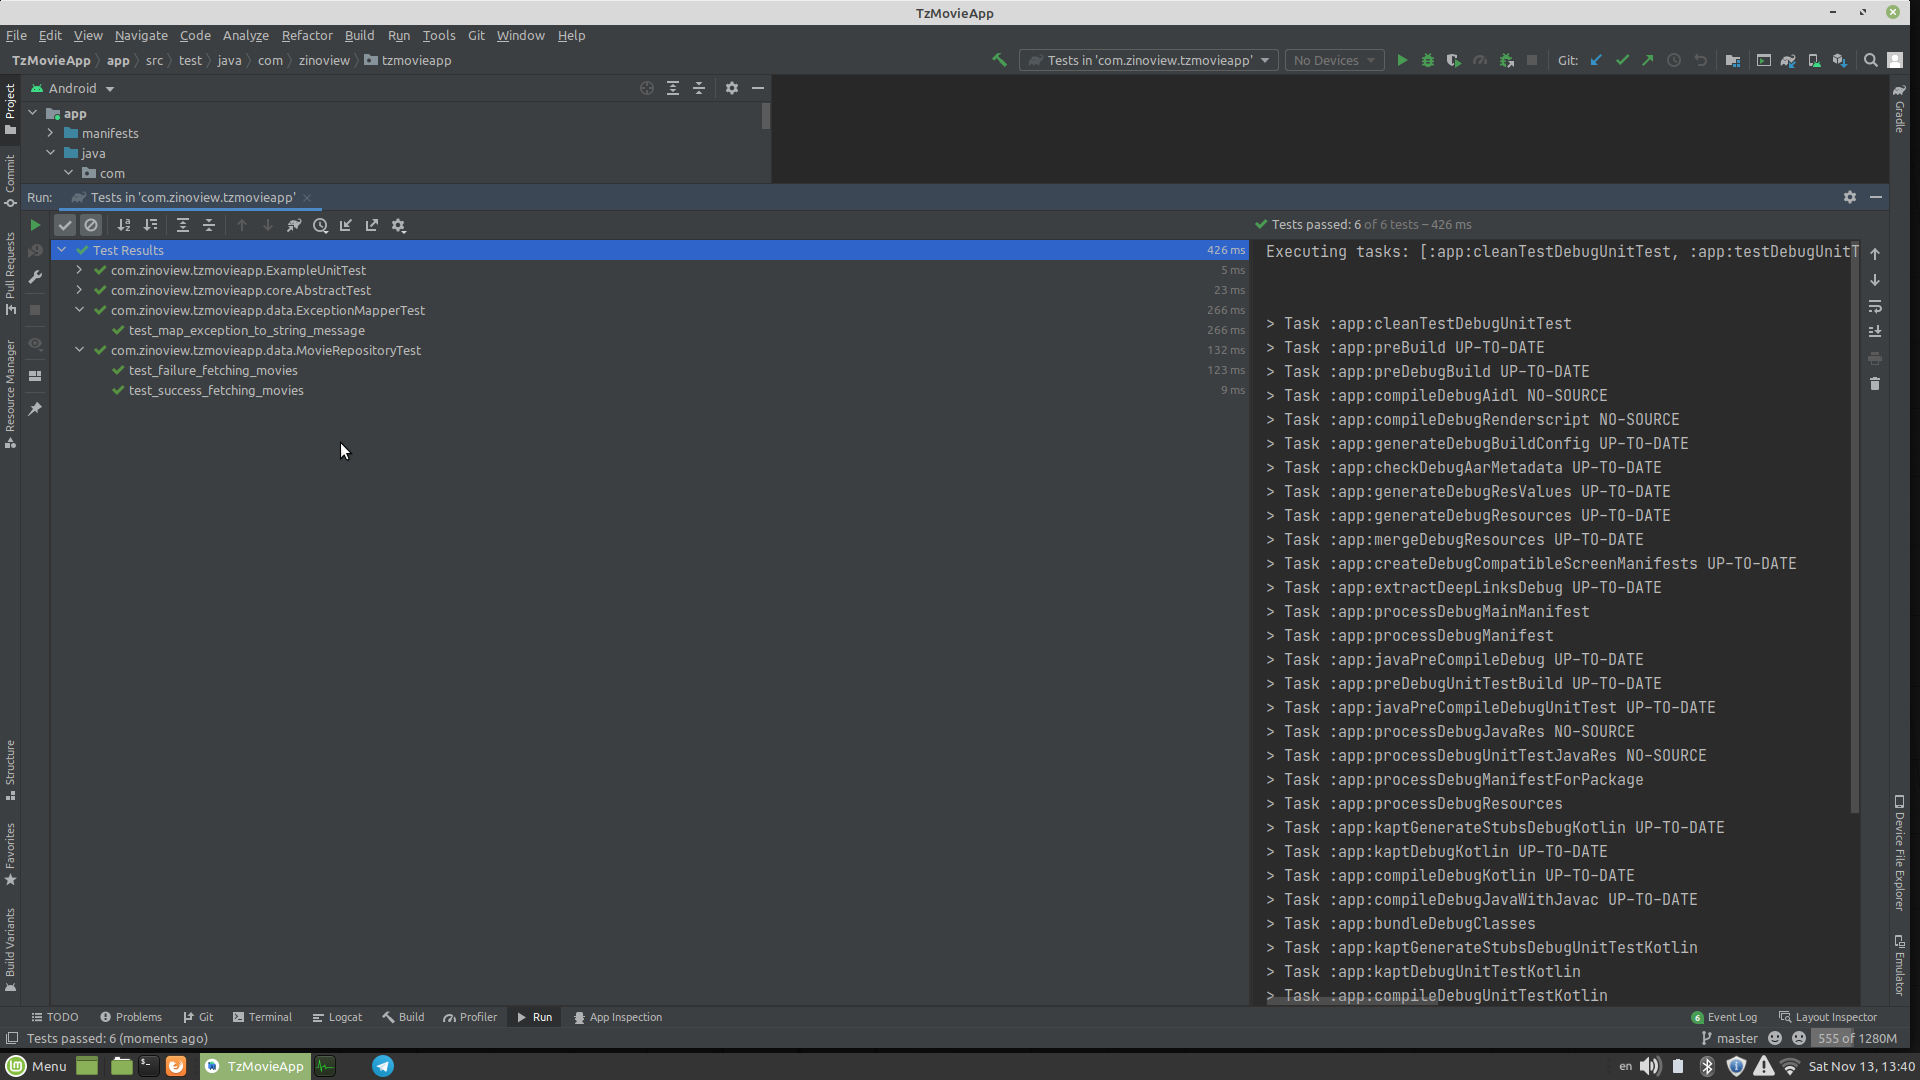
Task: Open test history via clock icon
Action: (320, 225)
